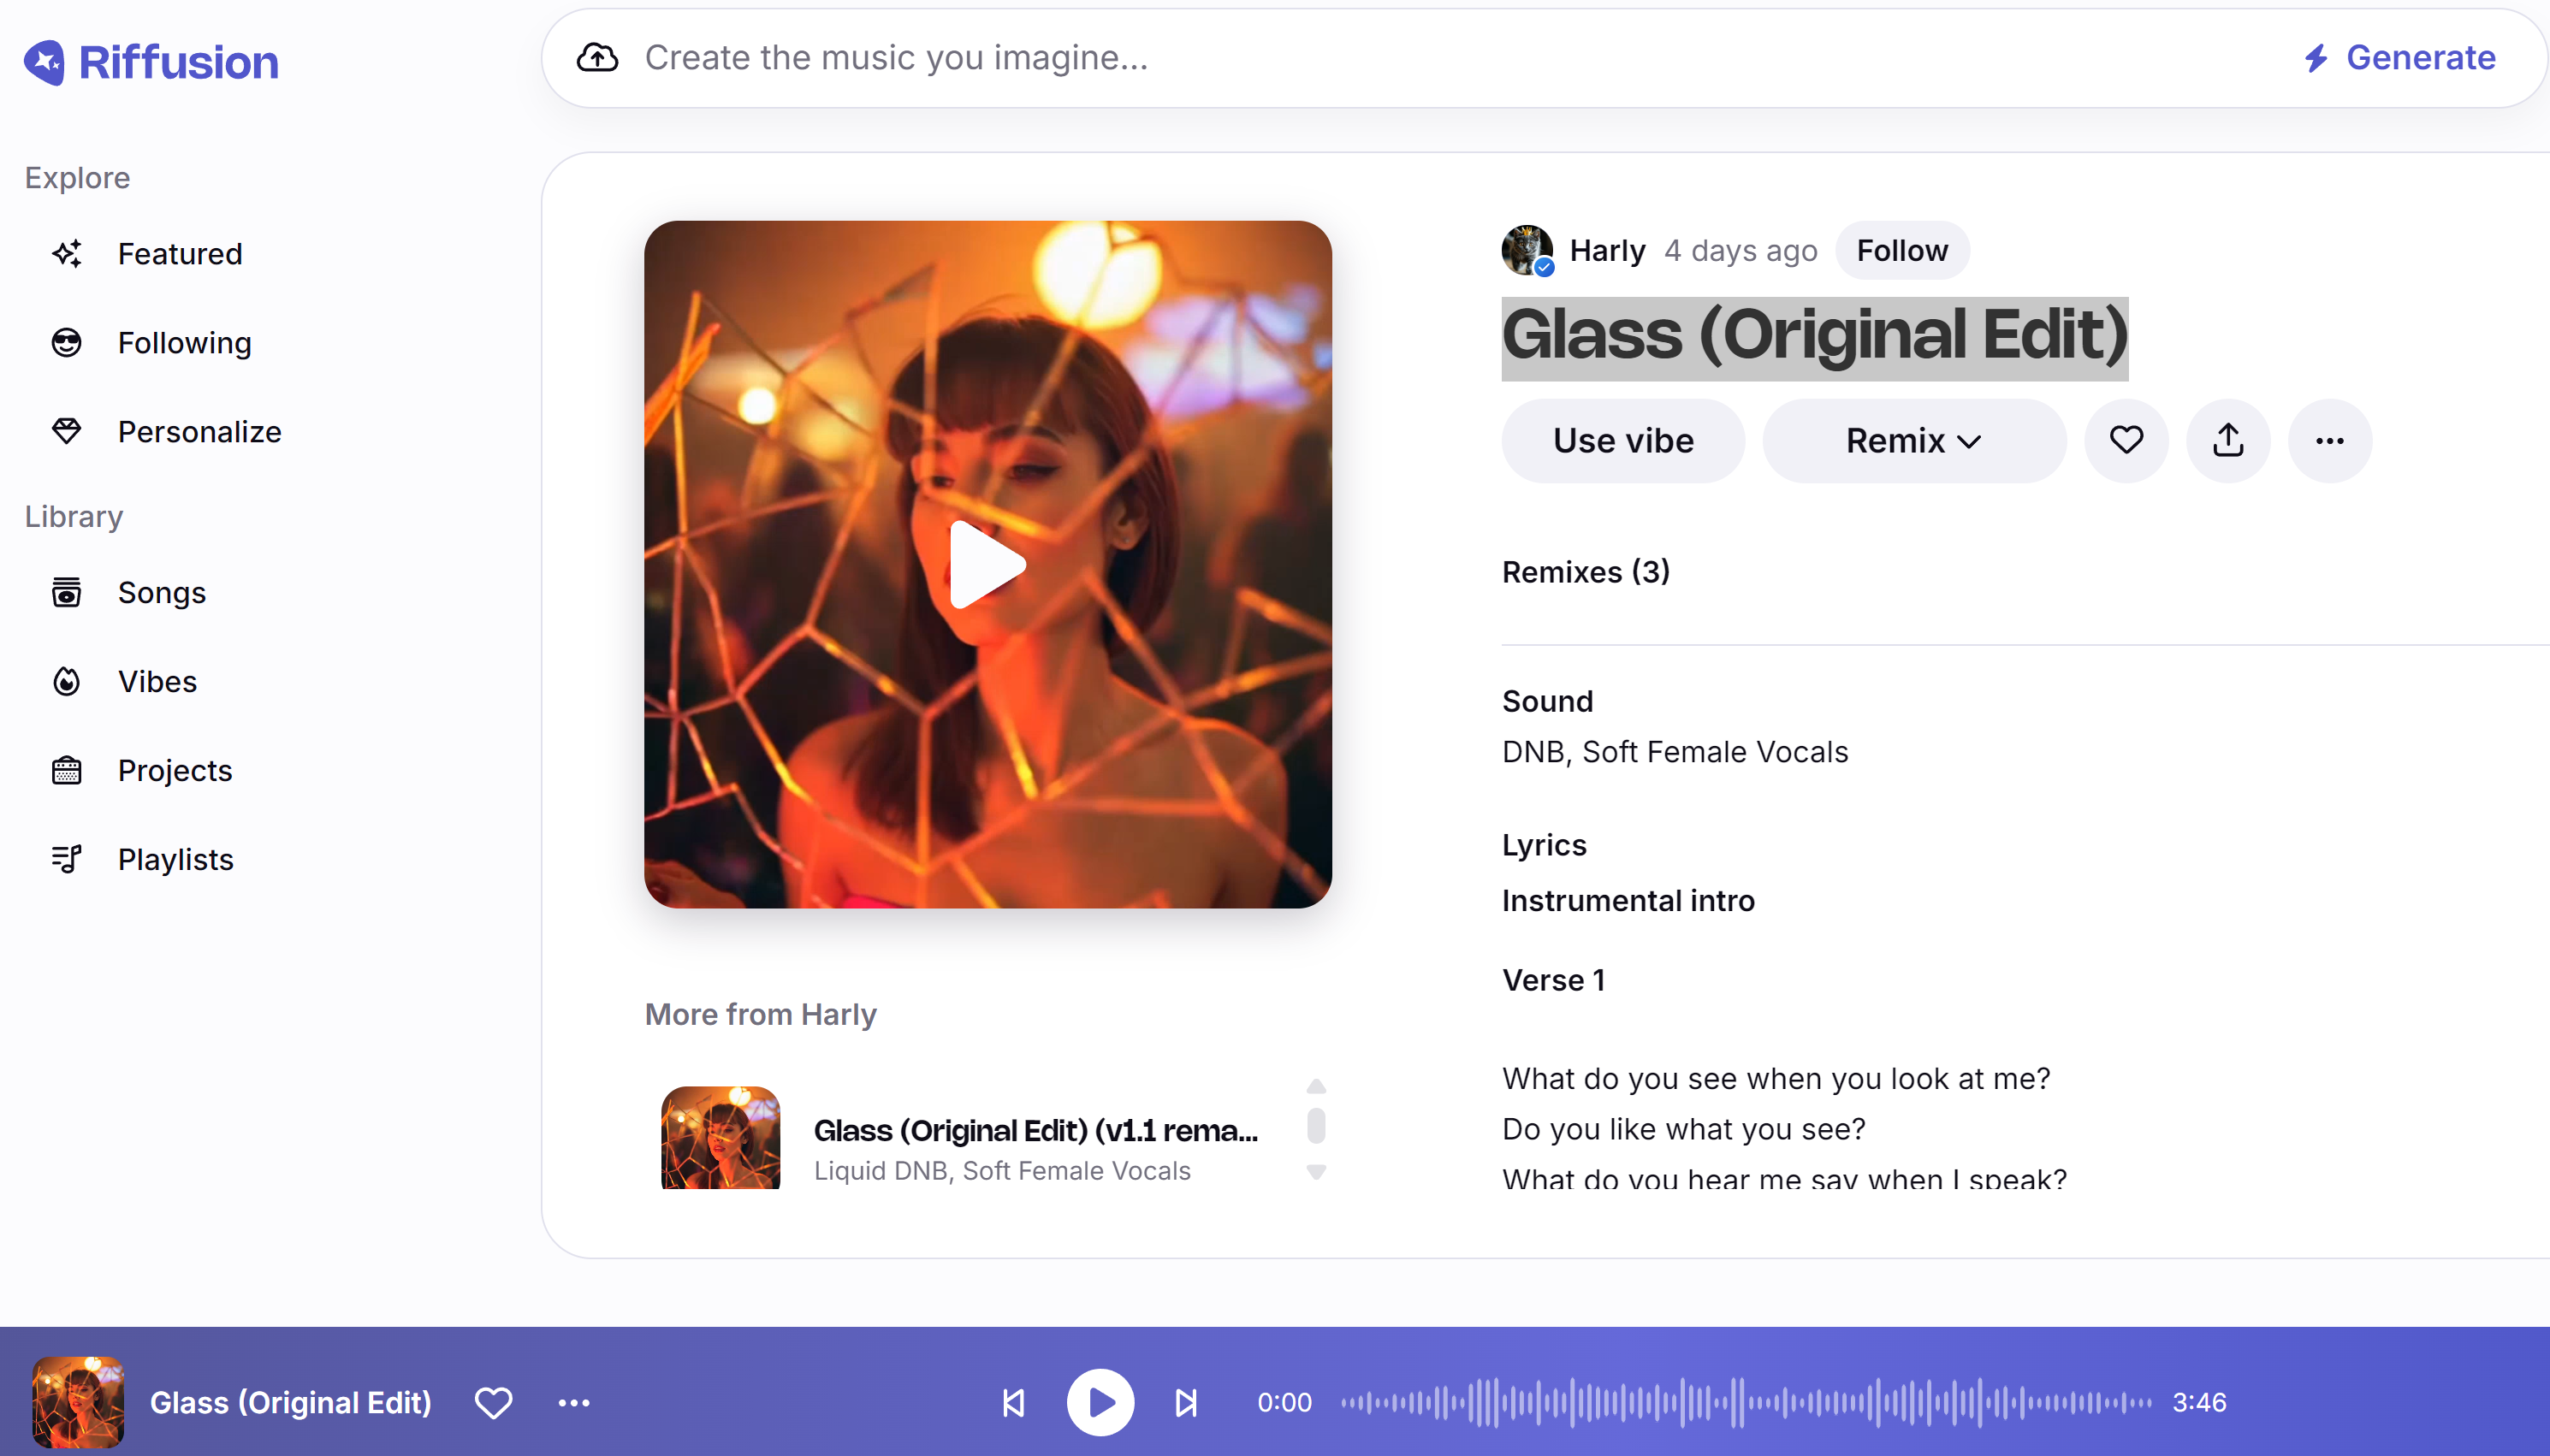The image size is (2550, 1456).
Task: Click the Generate button
Action: pyautogui.click(x=2400, y=58)
